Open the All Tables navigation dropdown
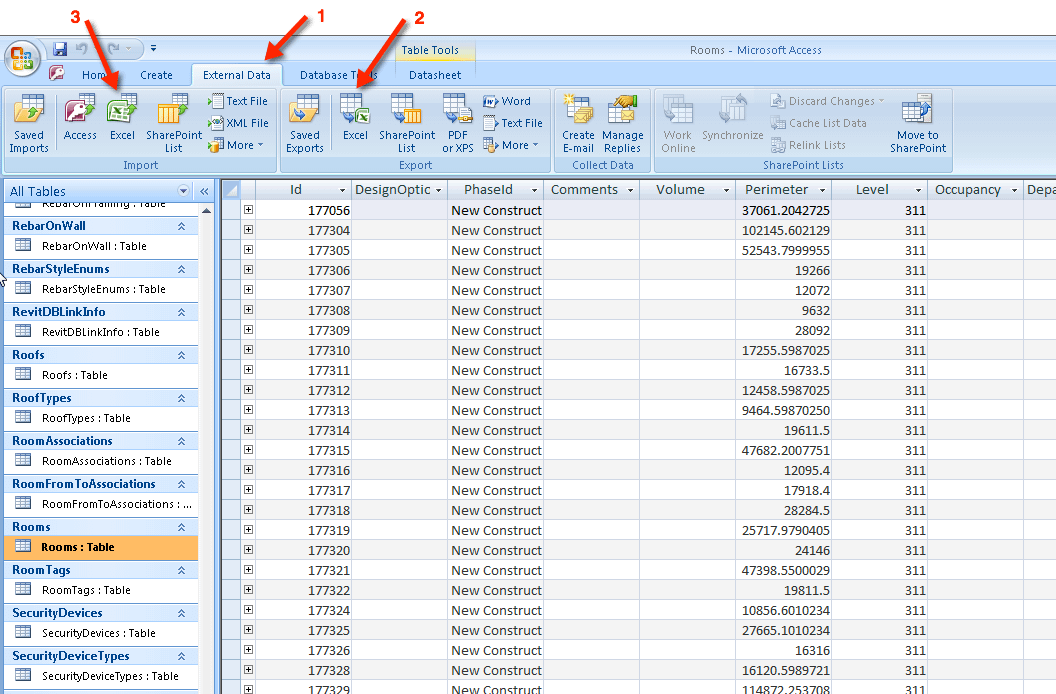 coord(183,191)
